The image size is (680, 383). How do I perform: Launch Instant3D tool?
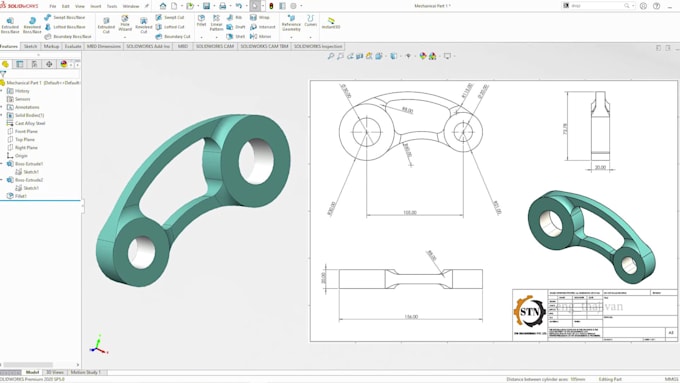tap(331, 23)
